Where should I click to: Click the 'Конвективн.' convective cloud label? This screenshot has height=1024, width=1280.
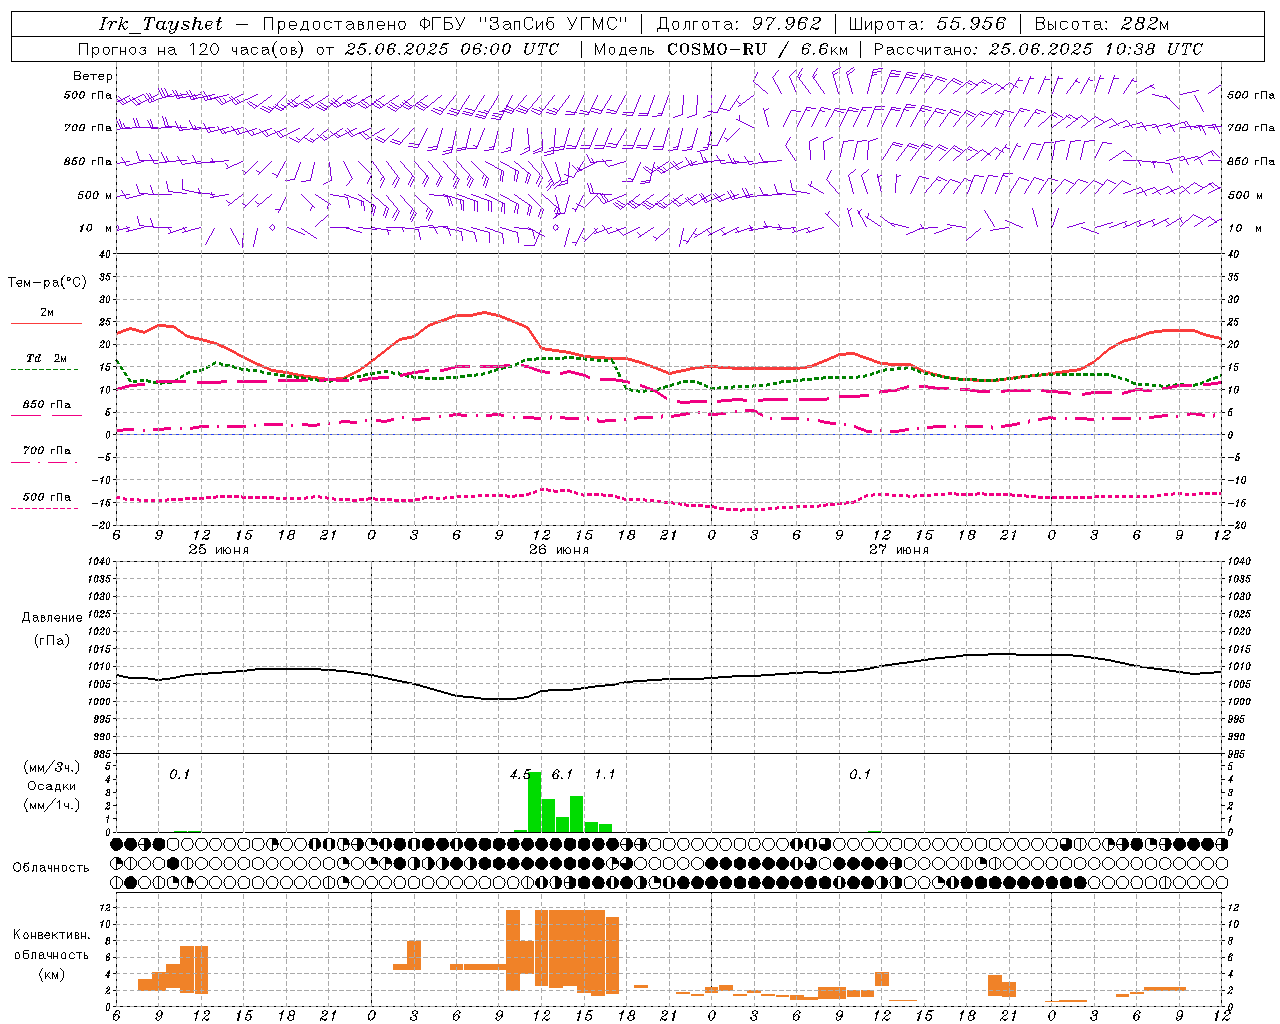coord(52,934)
